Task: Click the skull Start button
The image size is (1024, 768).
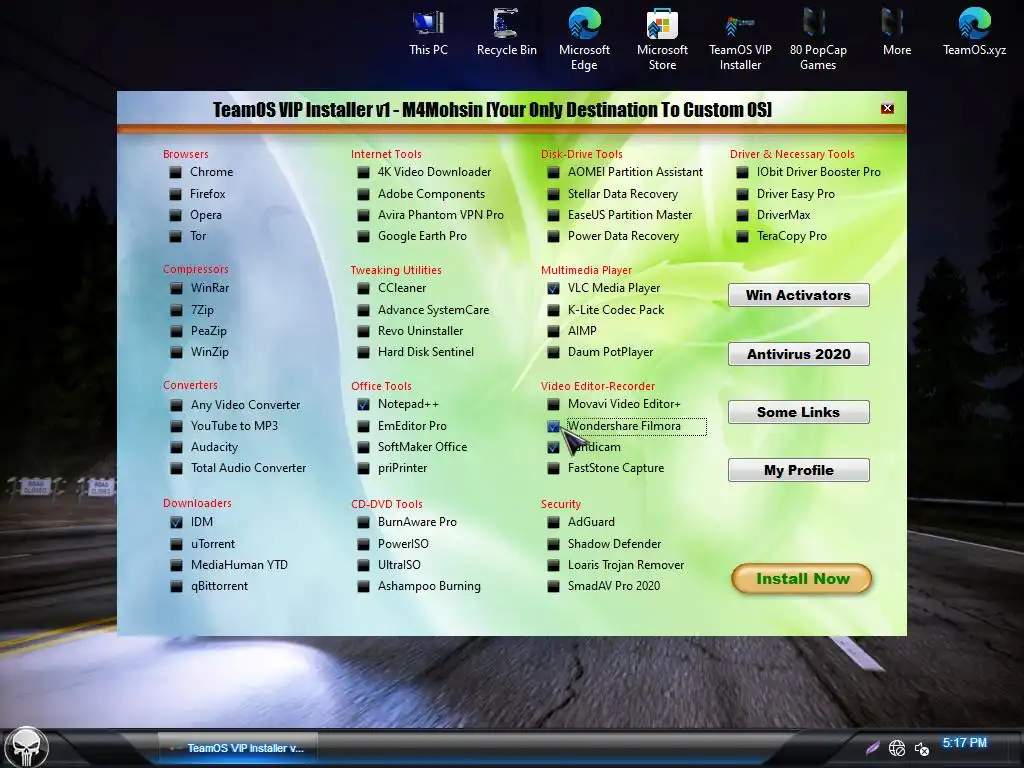Action: tap(26, 748)
